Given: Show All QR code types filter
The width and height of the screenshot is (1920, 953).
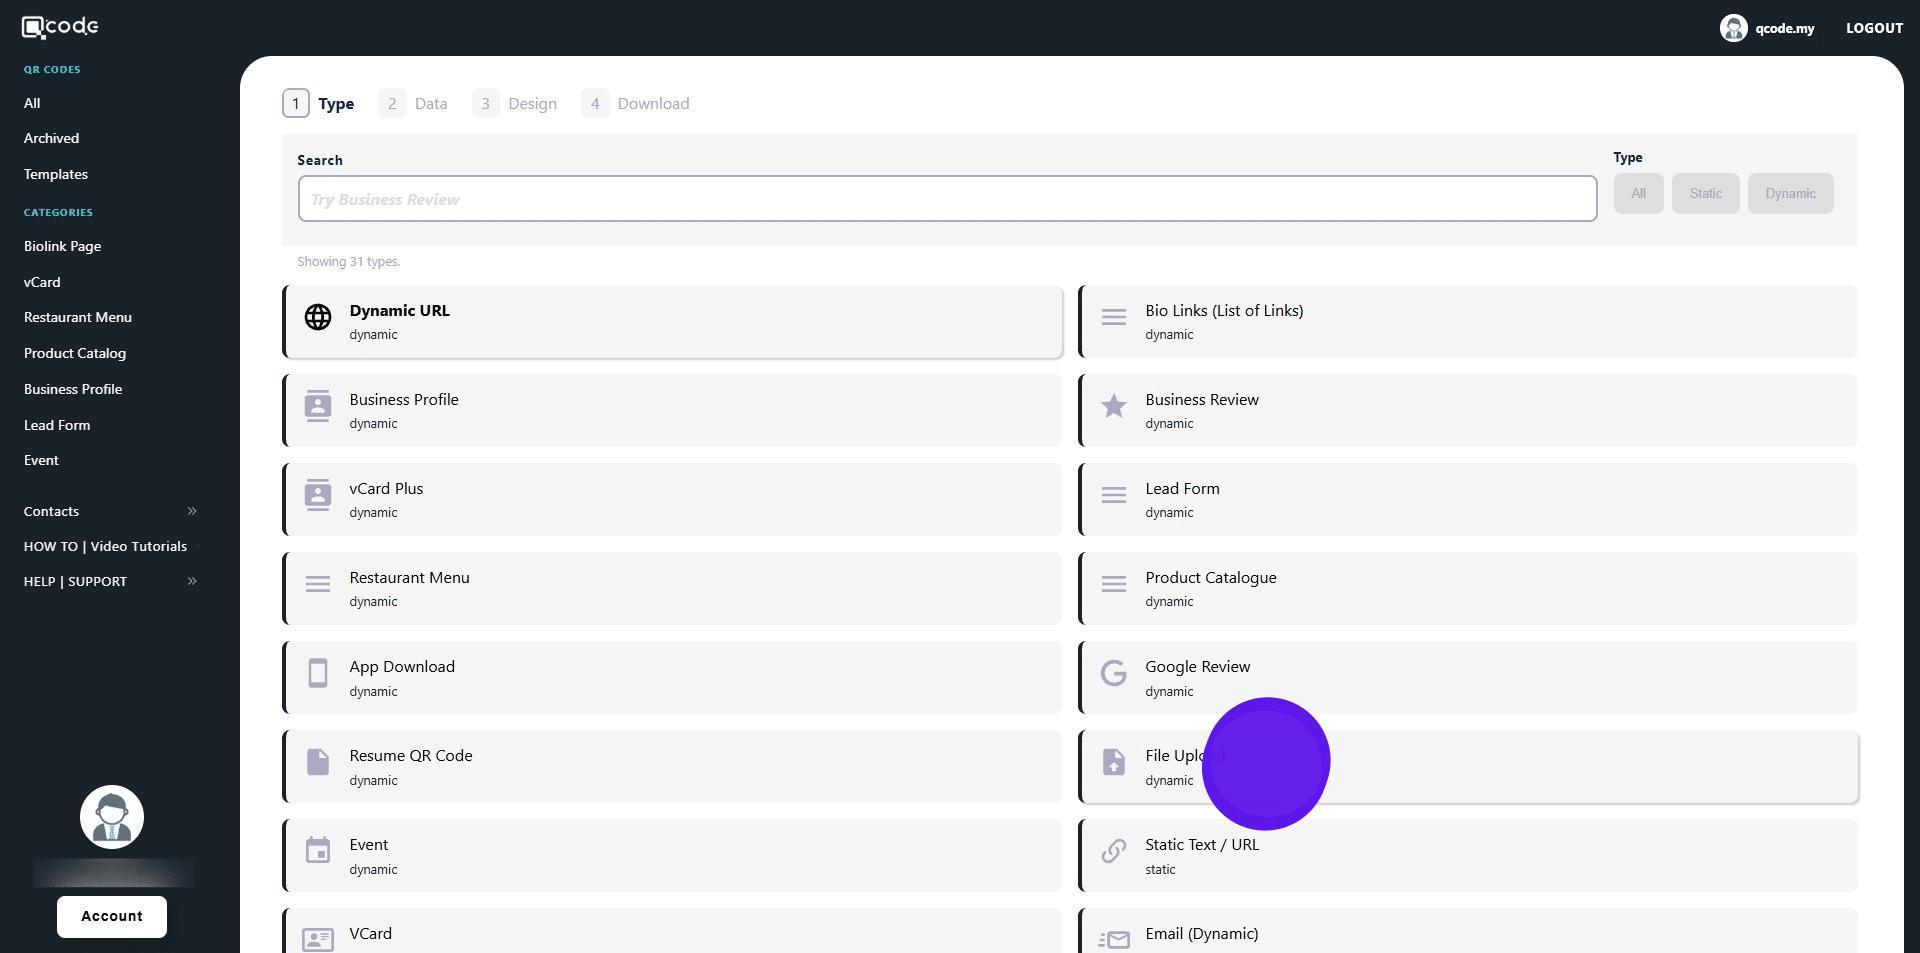Looking at the screenshot, I should click(1637, 194).
